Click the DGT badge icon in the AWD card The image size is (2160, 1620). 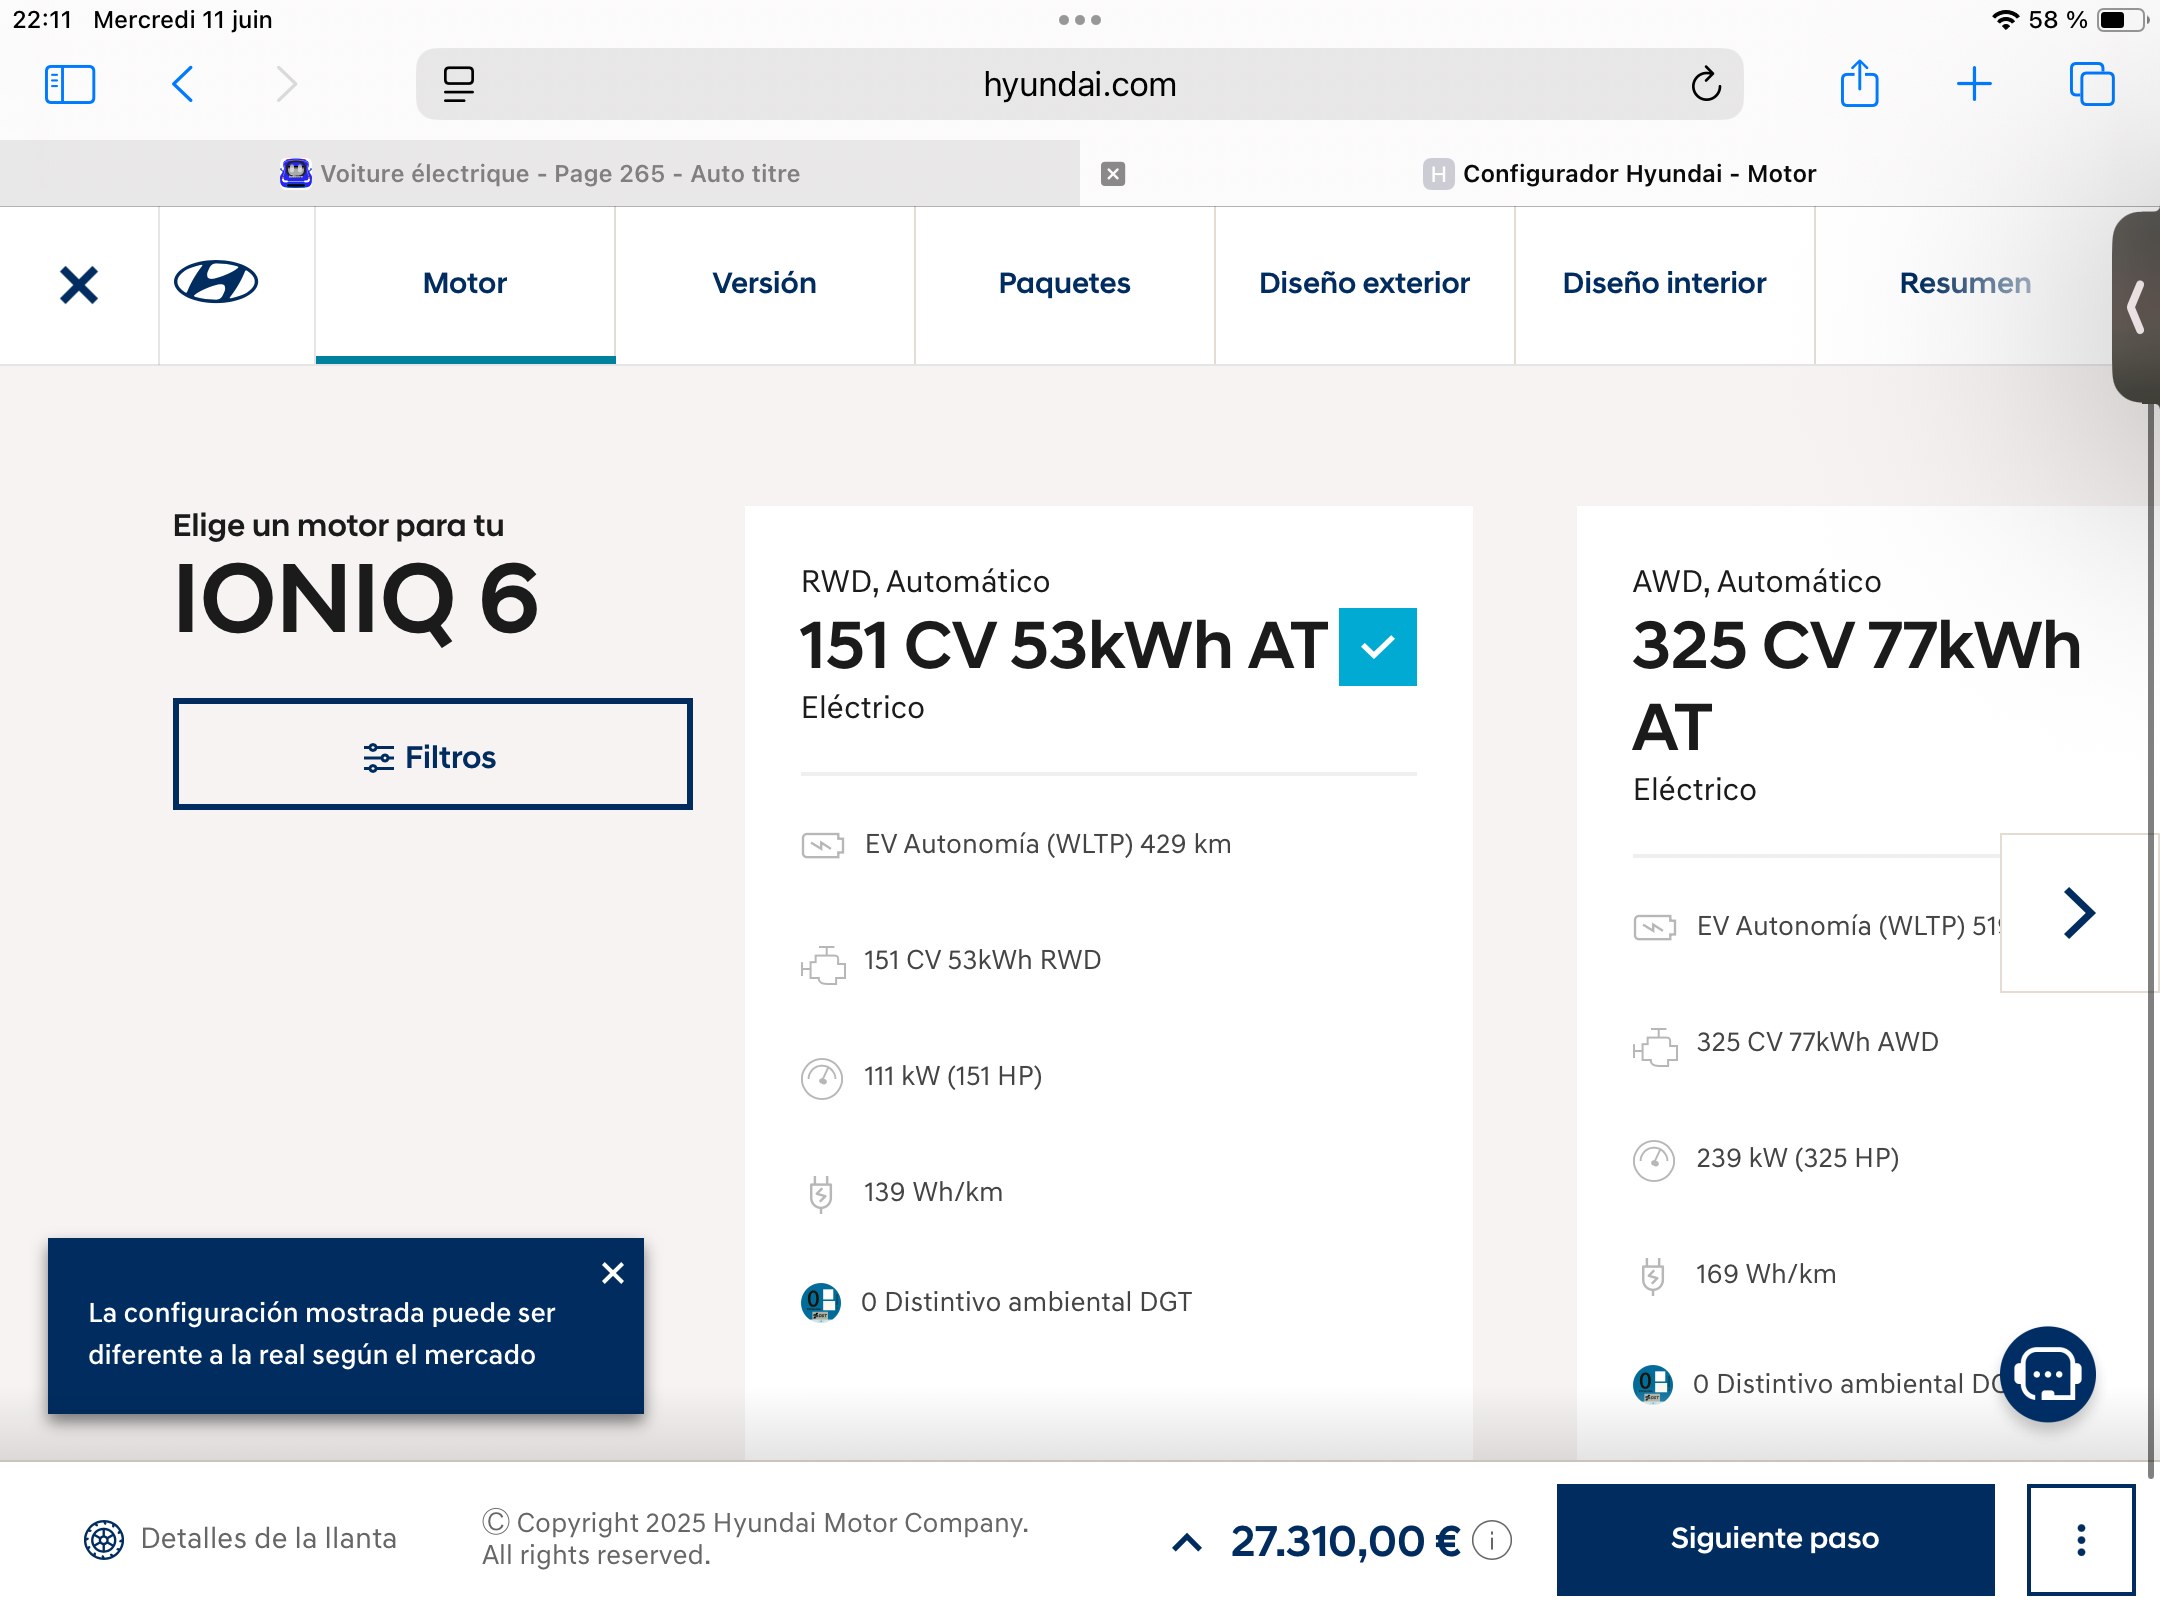(1653, 1384)
